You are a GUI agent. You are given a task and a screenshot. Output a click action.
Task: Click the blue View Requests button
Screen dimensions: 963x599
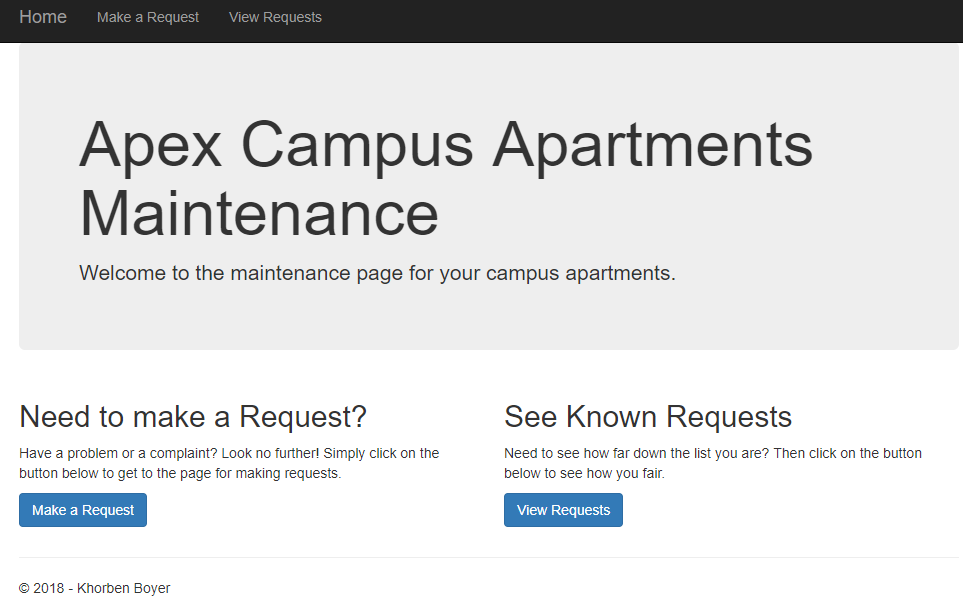coord(563,510)
